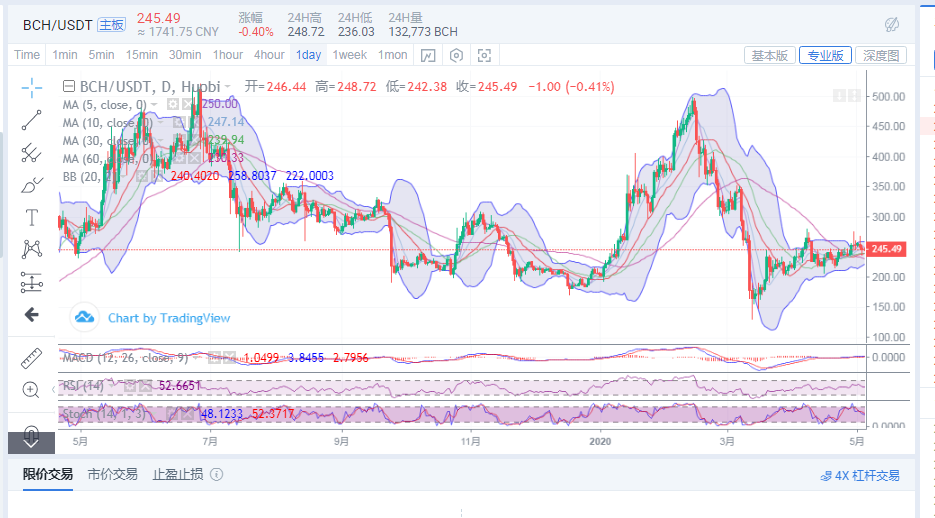This screenshot has width=935, height=518.
Task: Move main chart pane down arrow
Action: click(x=839, y=95)
